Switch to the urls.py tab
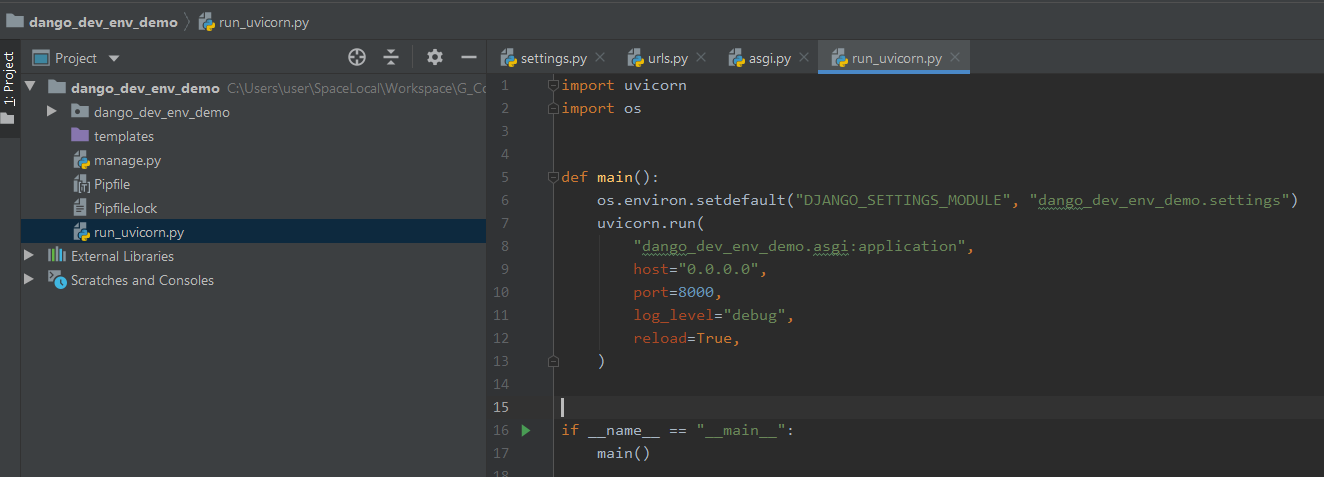 (x=667, y=57)
